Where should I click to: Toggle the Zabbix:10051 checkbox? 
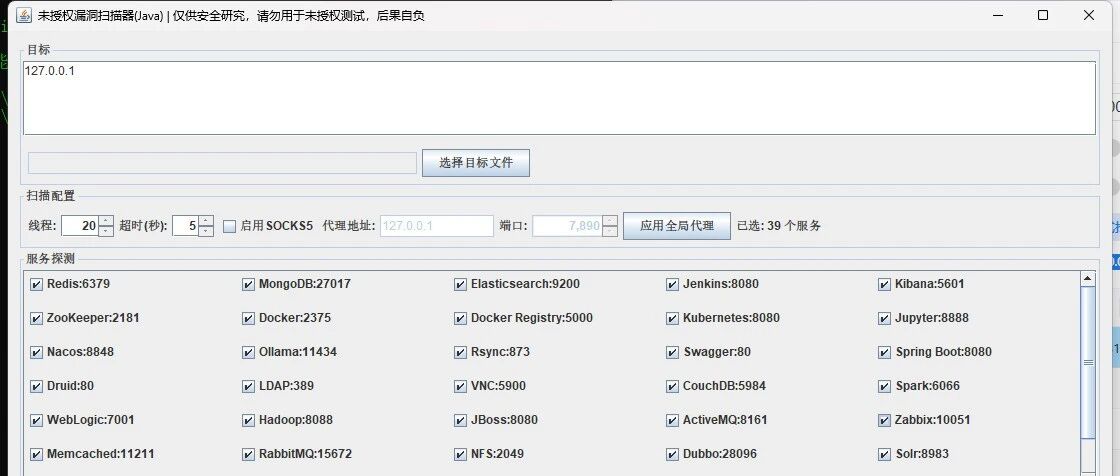point(884,420)
